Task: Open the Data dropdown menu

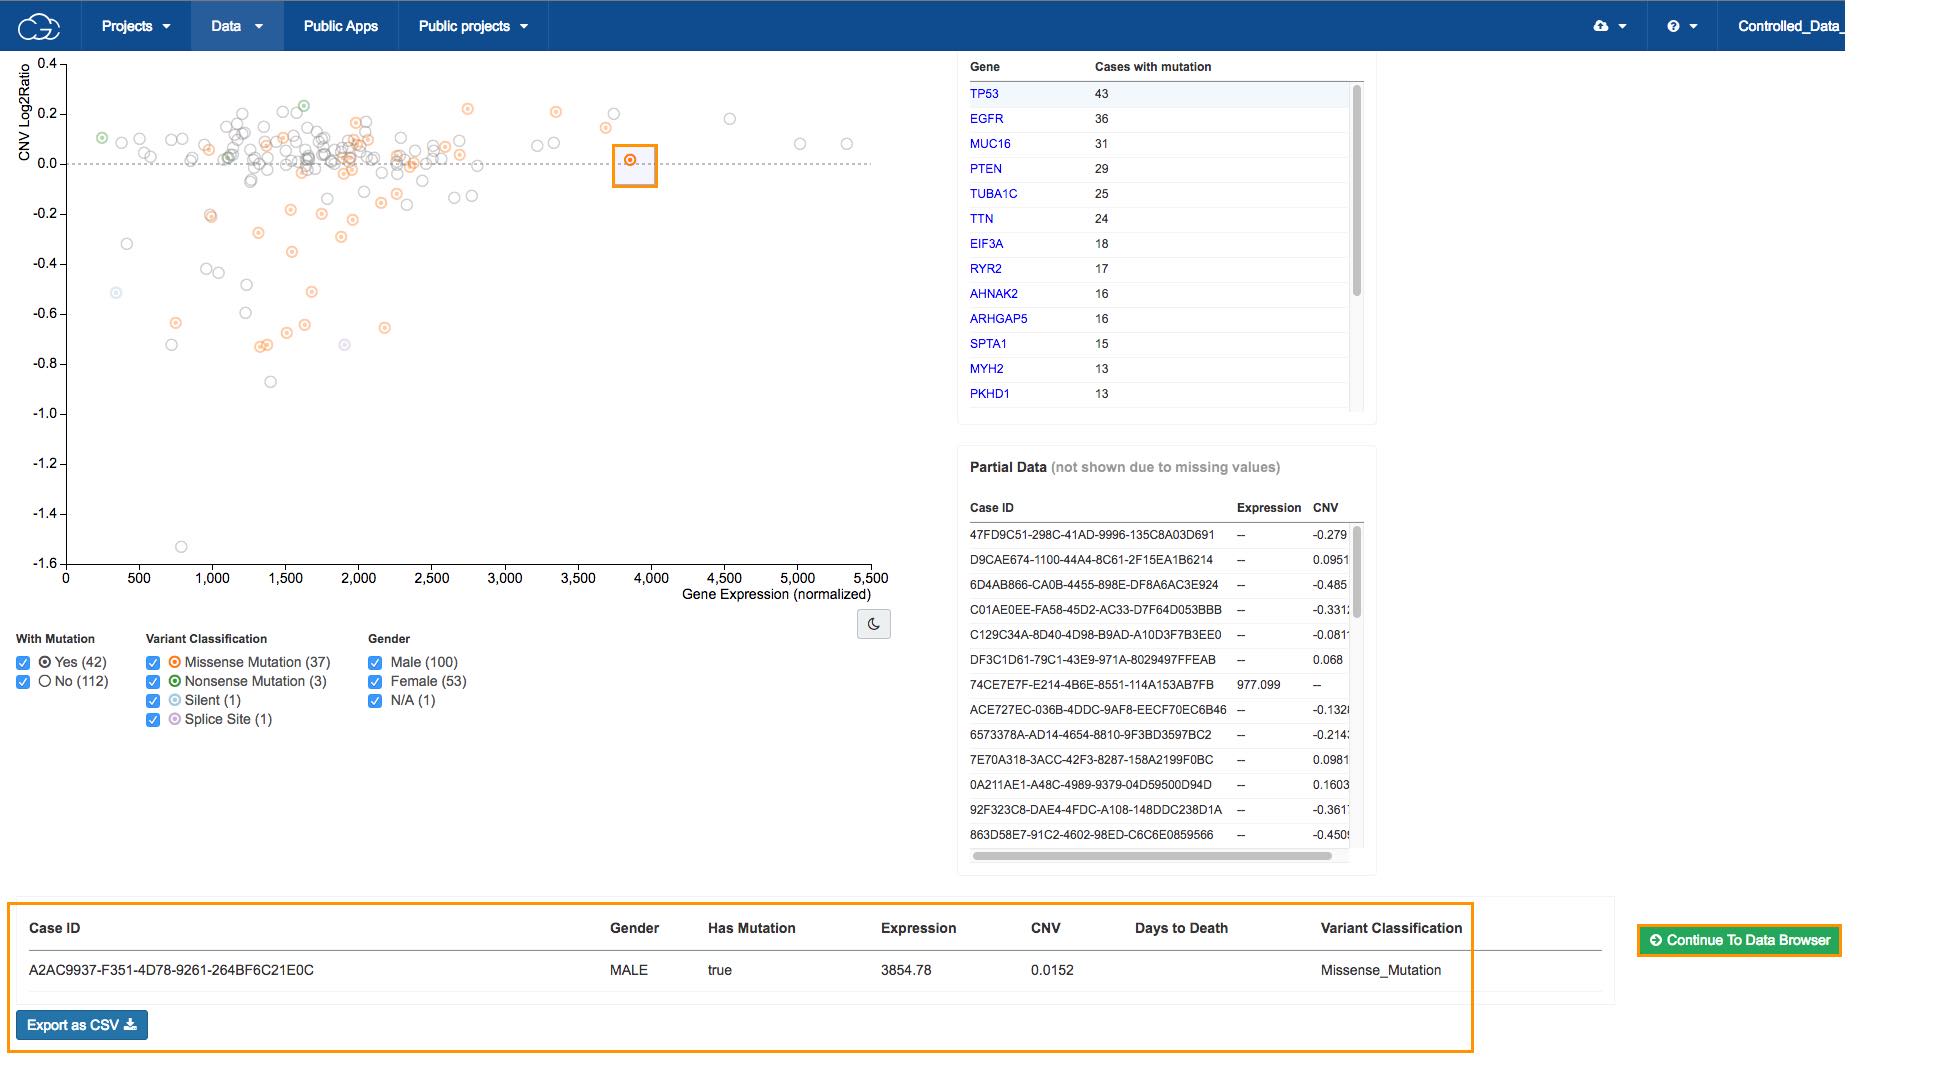Action: coord(237,26)
